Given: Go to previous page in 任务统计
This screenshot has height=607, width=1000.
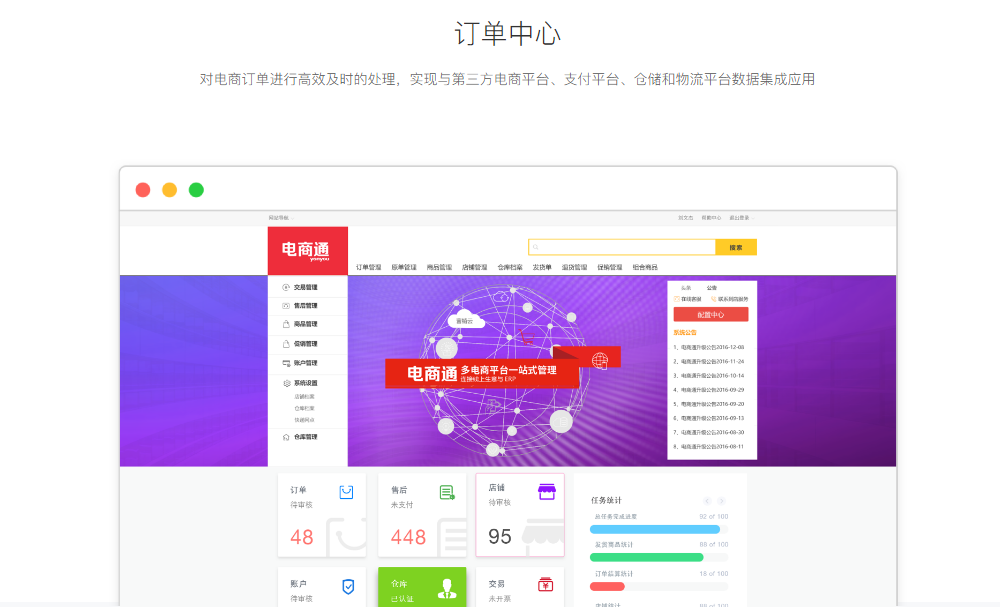Looking at the screenshot, I should (x=707, y=500).
